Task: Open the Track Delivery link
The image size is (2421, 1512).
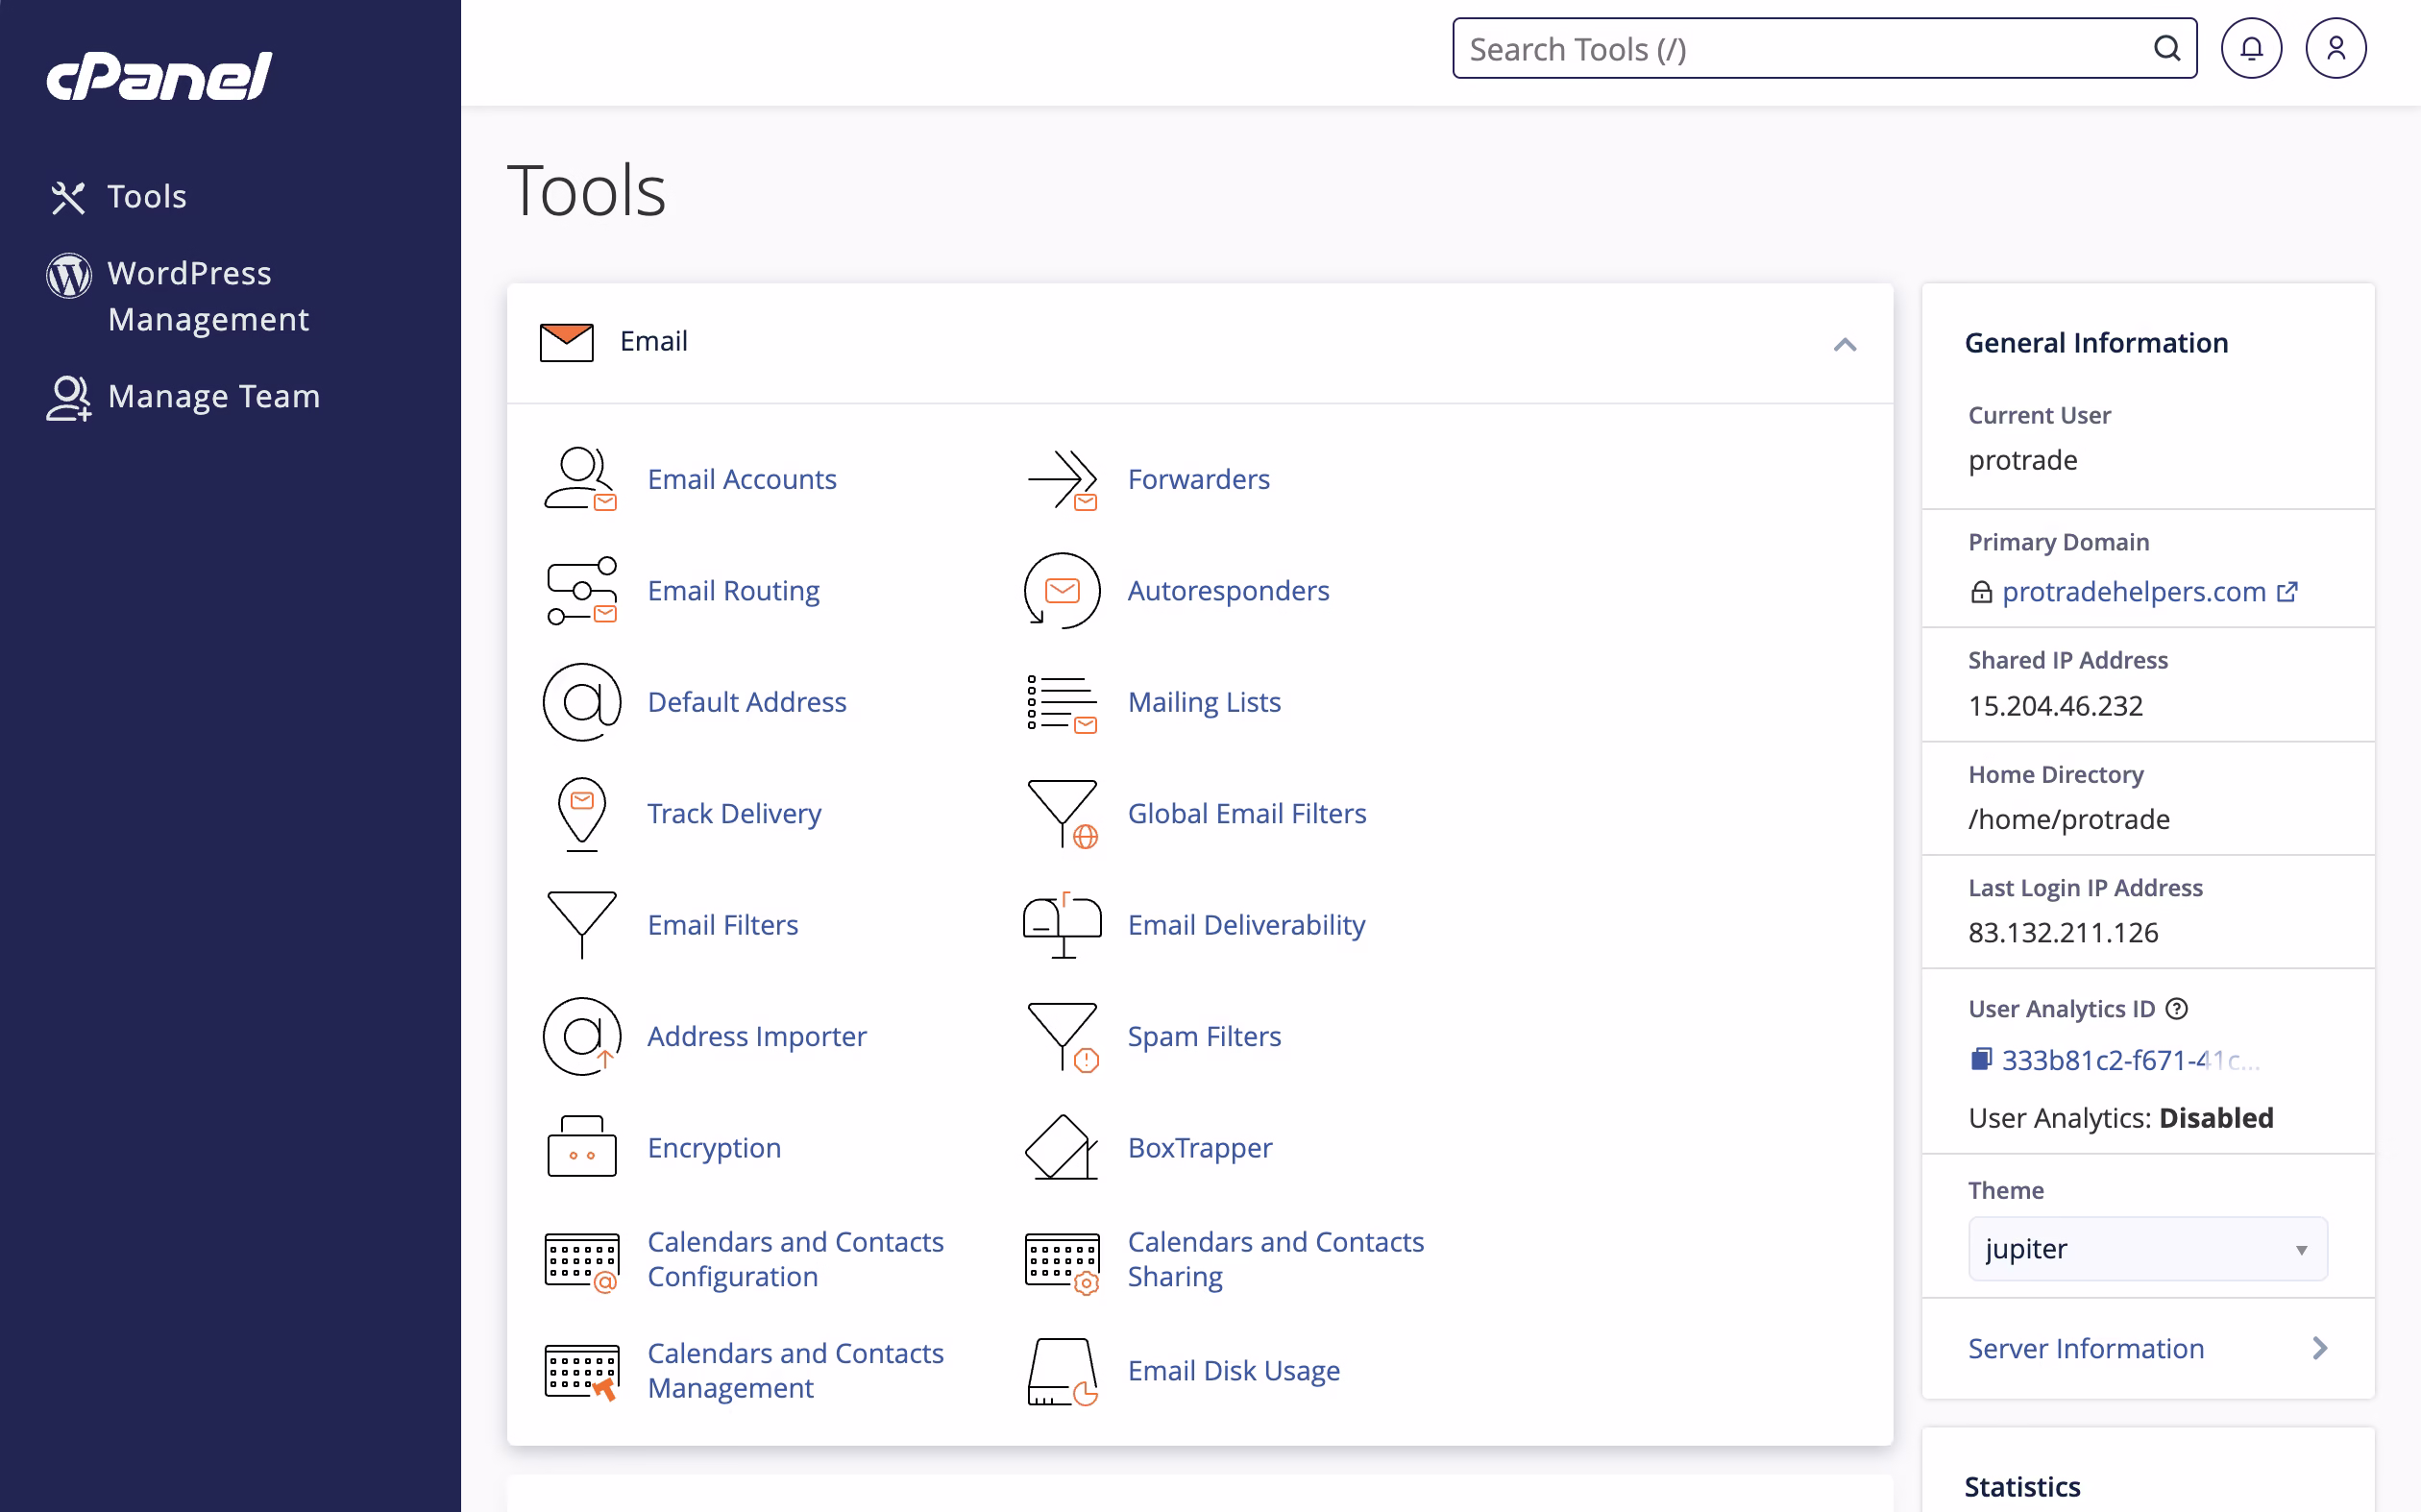Action: coord(735,814)
